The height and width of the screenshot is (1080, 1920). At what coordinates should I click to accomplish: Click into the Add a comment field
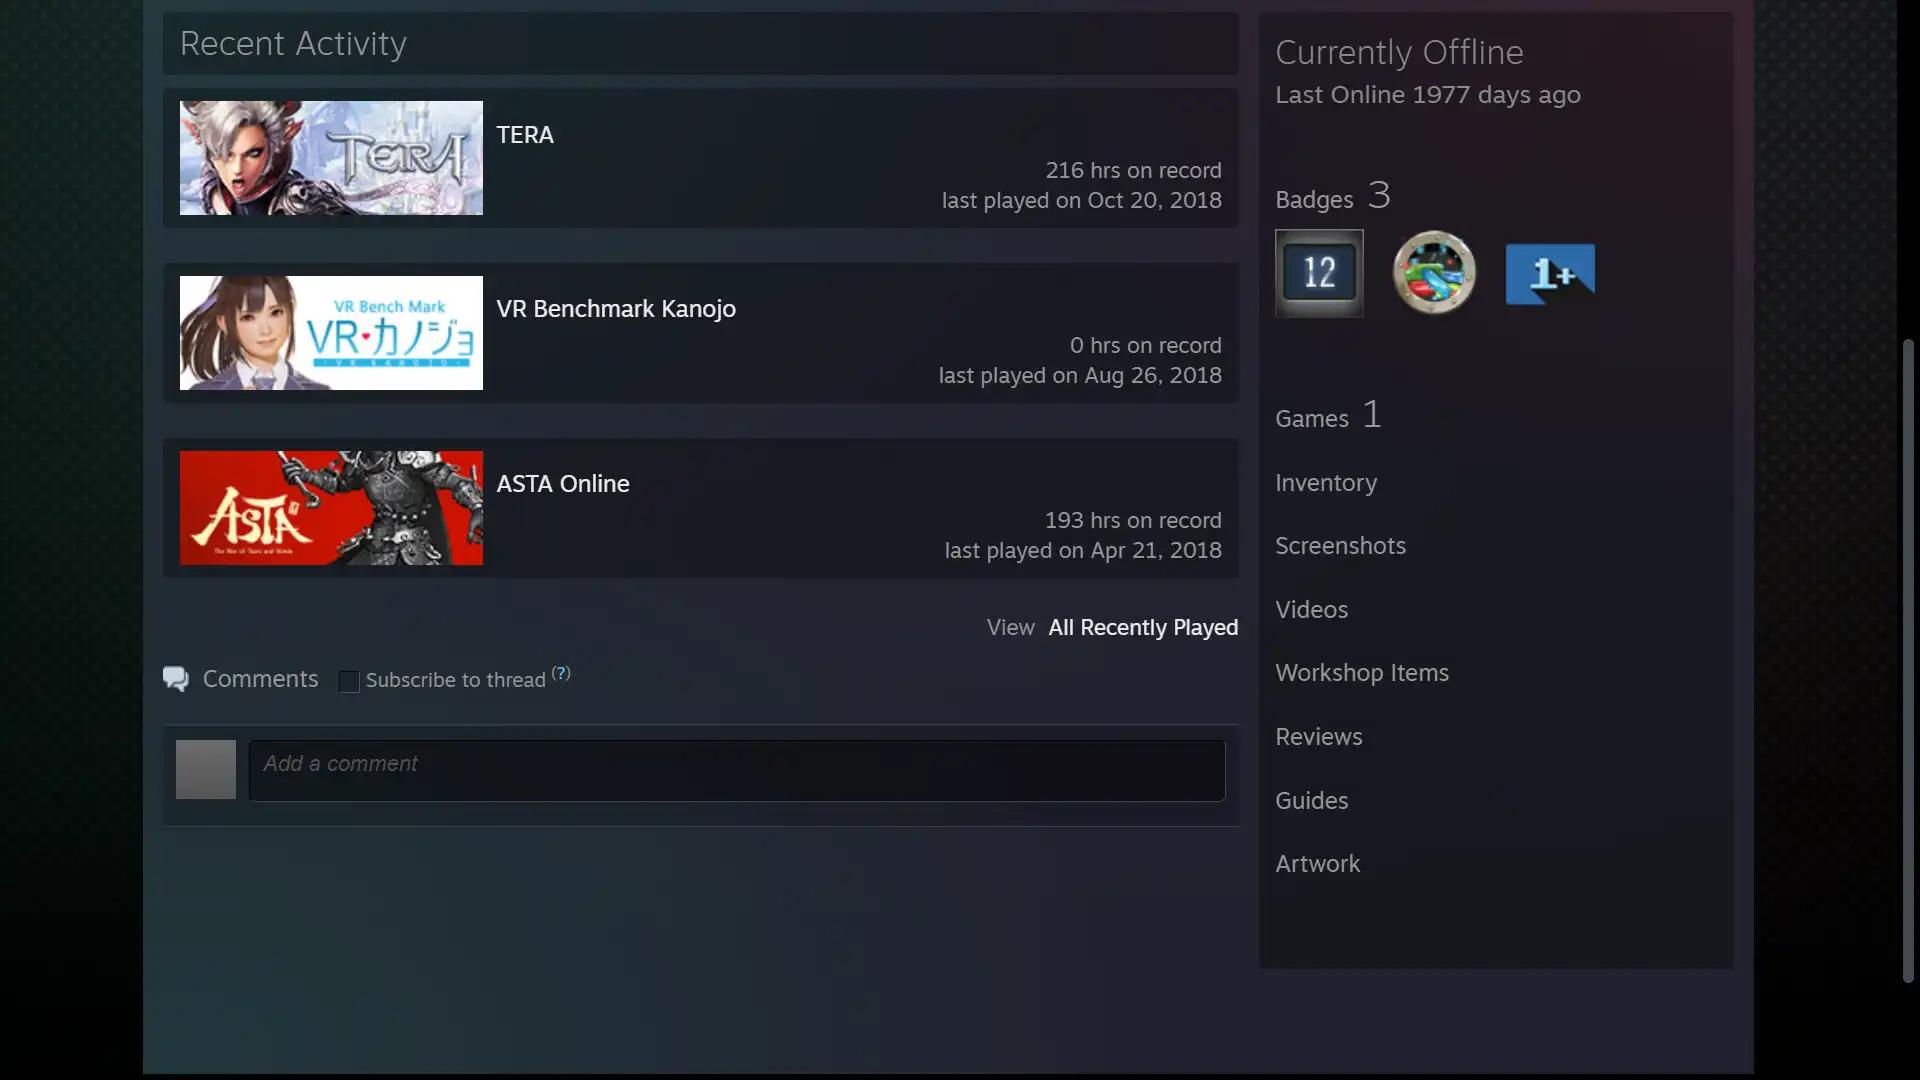(x=737, y=770)
